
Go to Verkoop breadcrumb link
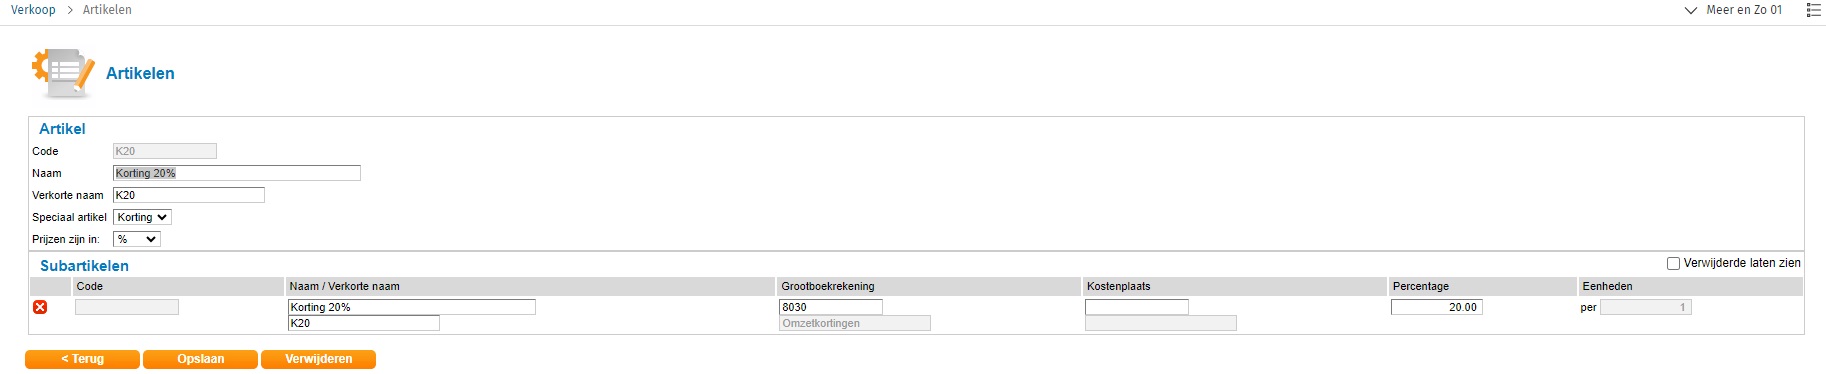pyautogui.click(x=33, y=10)
